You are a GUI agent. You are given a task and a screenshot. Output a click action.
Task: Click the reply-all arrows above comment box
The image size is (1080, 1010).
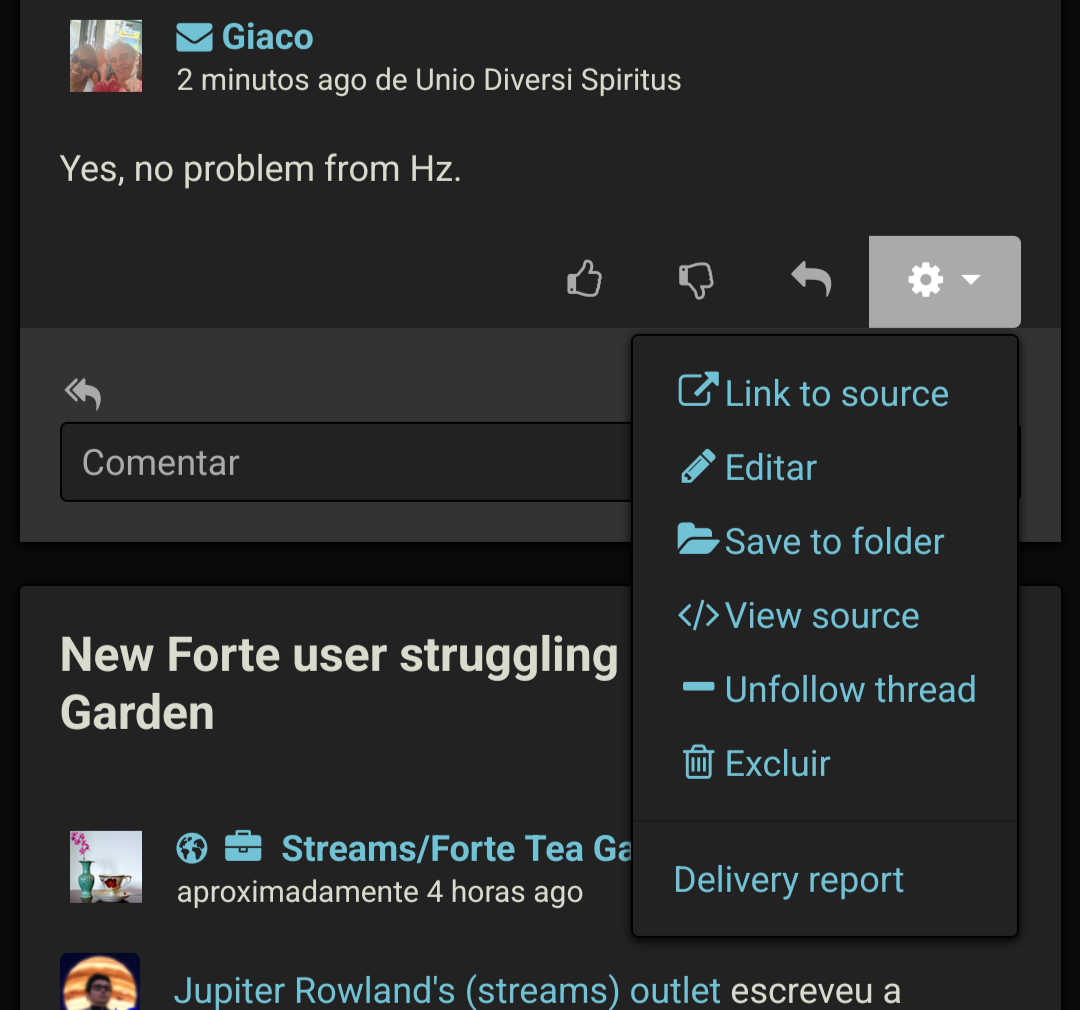[x=83, y=394]
